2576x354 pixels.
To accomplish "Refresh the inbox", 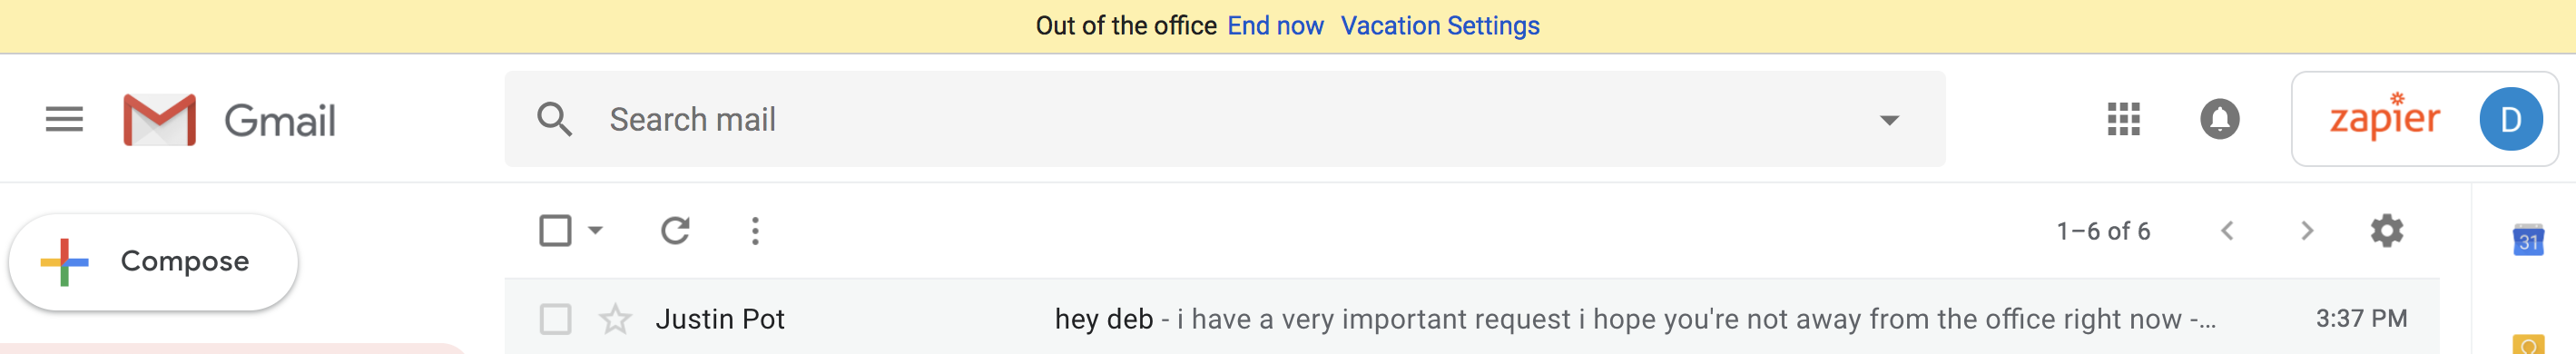I will coord(675,231).
